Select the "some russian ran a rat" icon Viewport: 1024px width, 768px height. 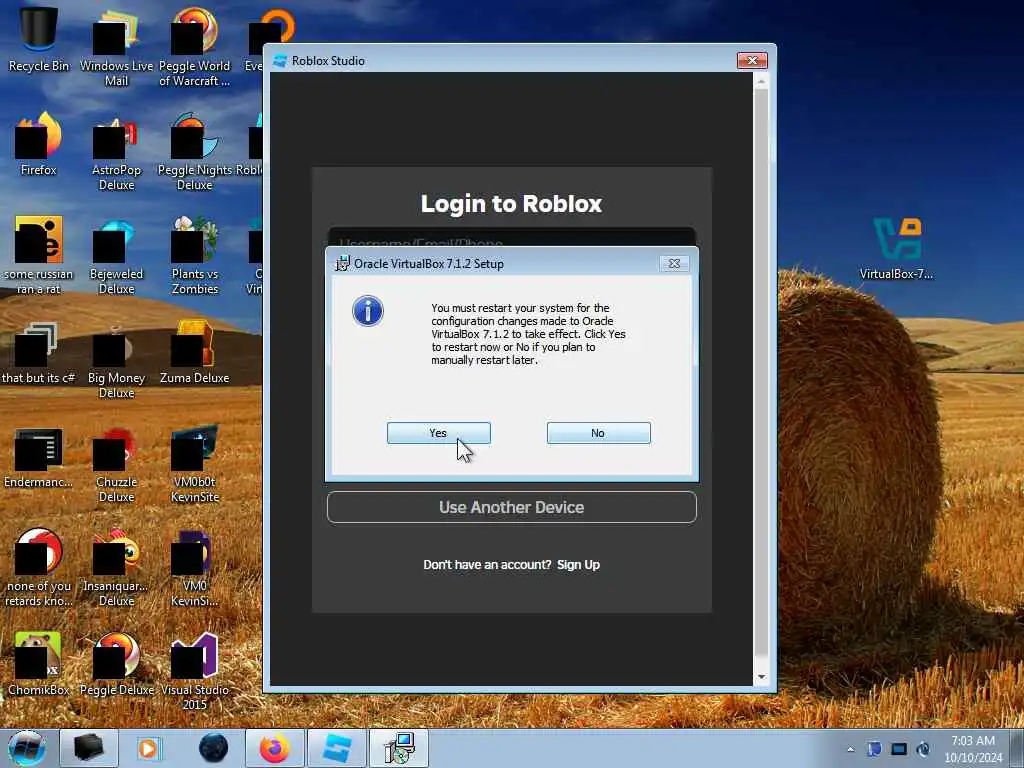click(39, 255)
